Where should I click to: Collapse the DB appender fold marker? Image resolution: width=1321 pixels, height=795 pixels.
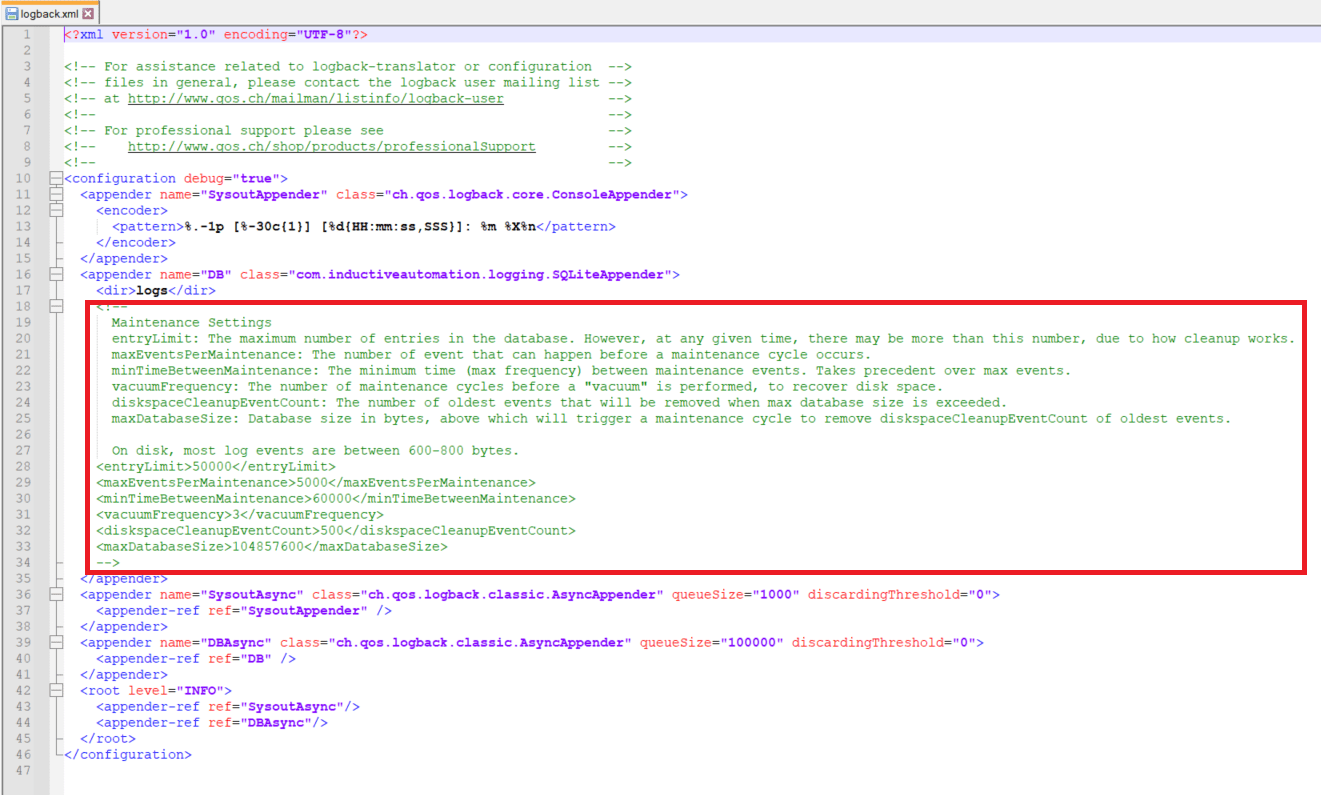click(56, 274)
